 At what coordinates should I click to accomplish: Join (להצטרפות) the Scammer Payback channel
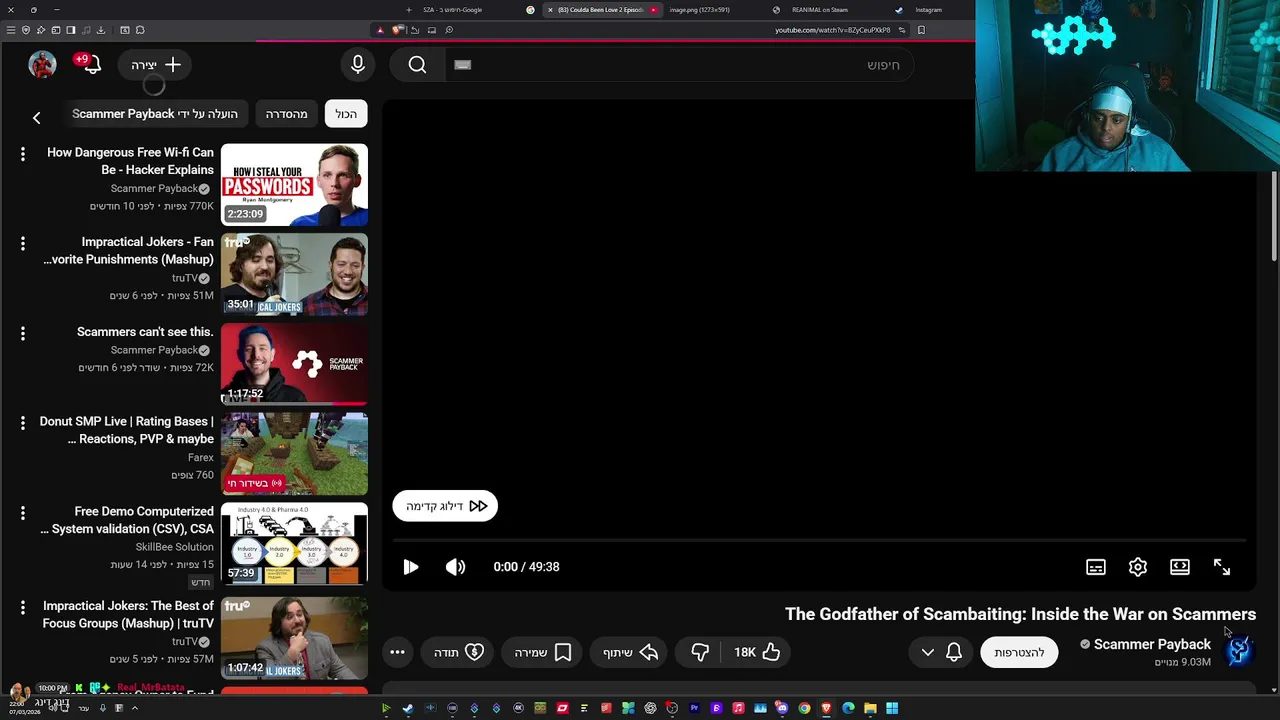(x=1019, y=652)
